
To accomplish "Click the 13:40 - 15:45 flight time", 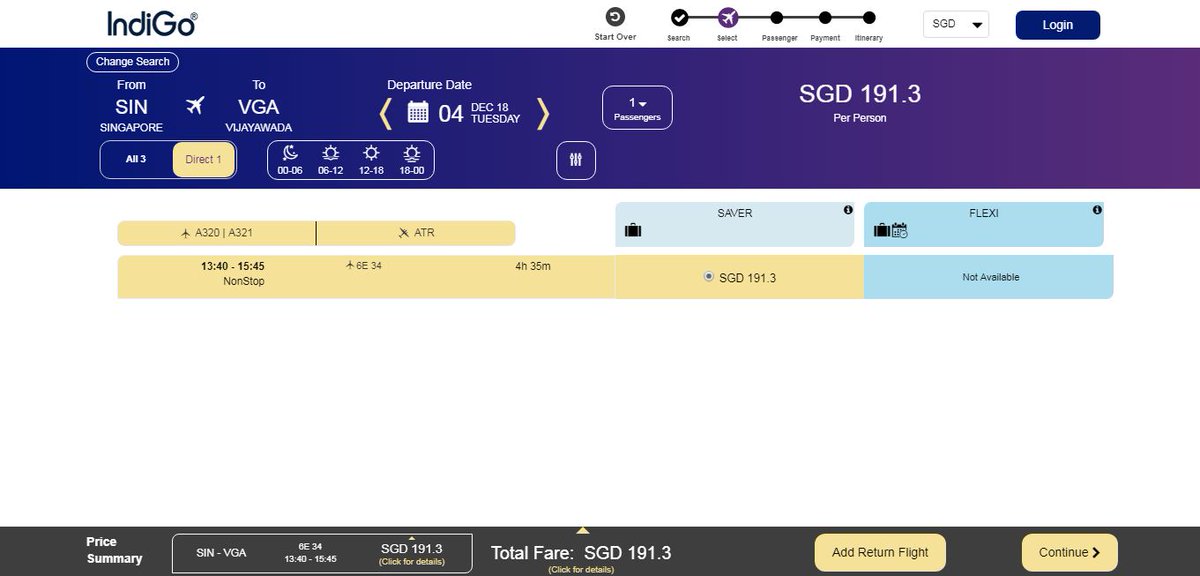I will coord(233,267).
